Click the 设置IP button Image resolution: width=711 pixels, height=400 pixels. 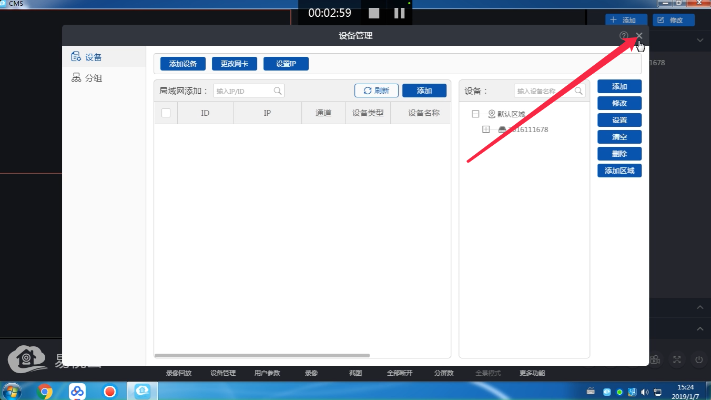coord(285,64)
